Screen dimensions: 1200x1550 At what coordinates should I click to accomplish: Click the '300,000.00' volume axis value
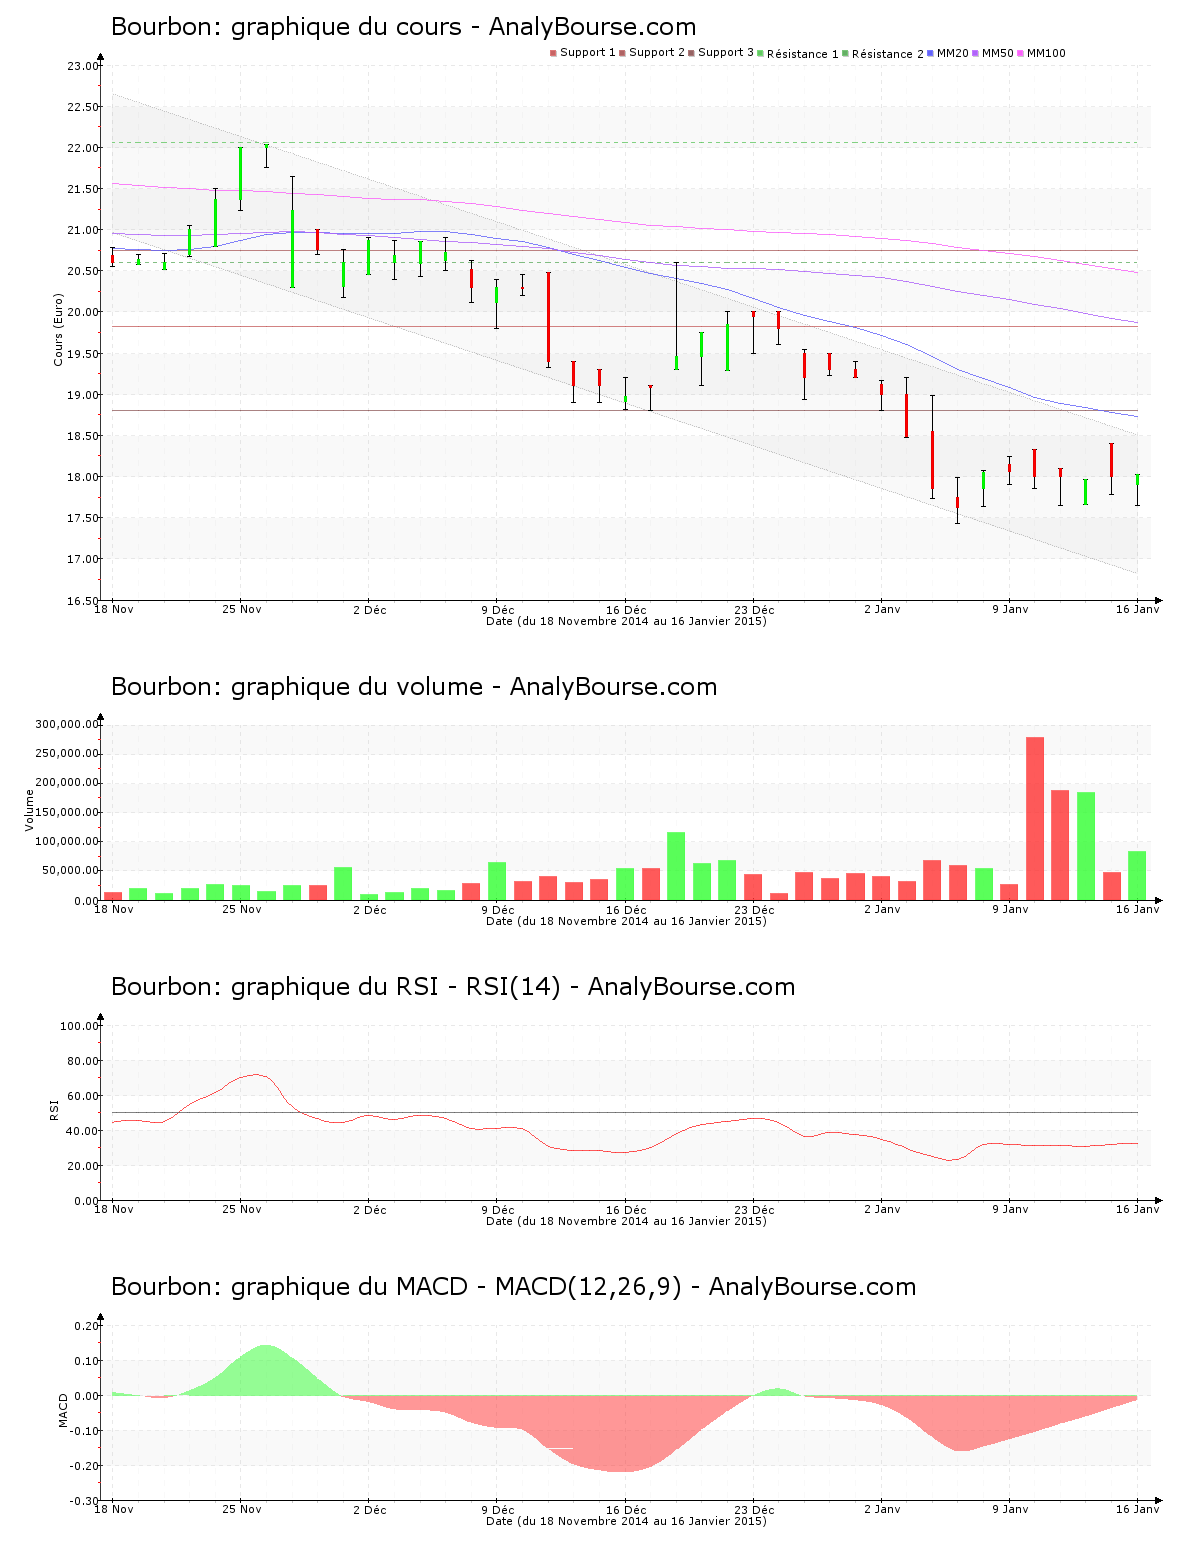coord(66,724)
